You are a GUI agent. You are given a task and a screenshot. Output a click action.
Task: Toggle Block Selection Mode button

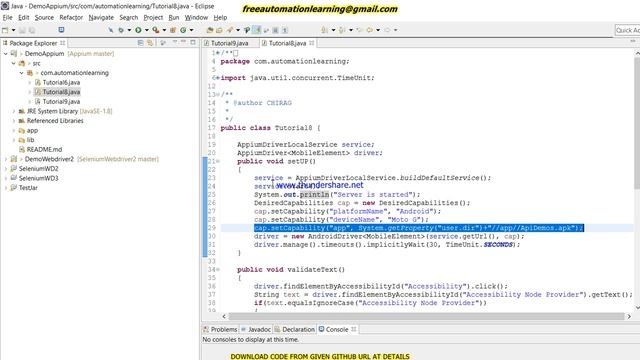coord(276,30)
